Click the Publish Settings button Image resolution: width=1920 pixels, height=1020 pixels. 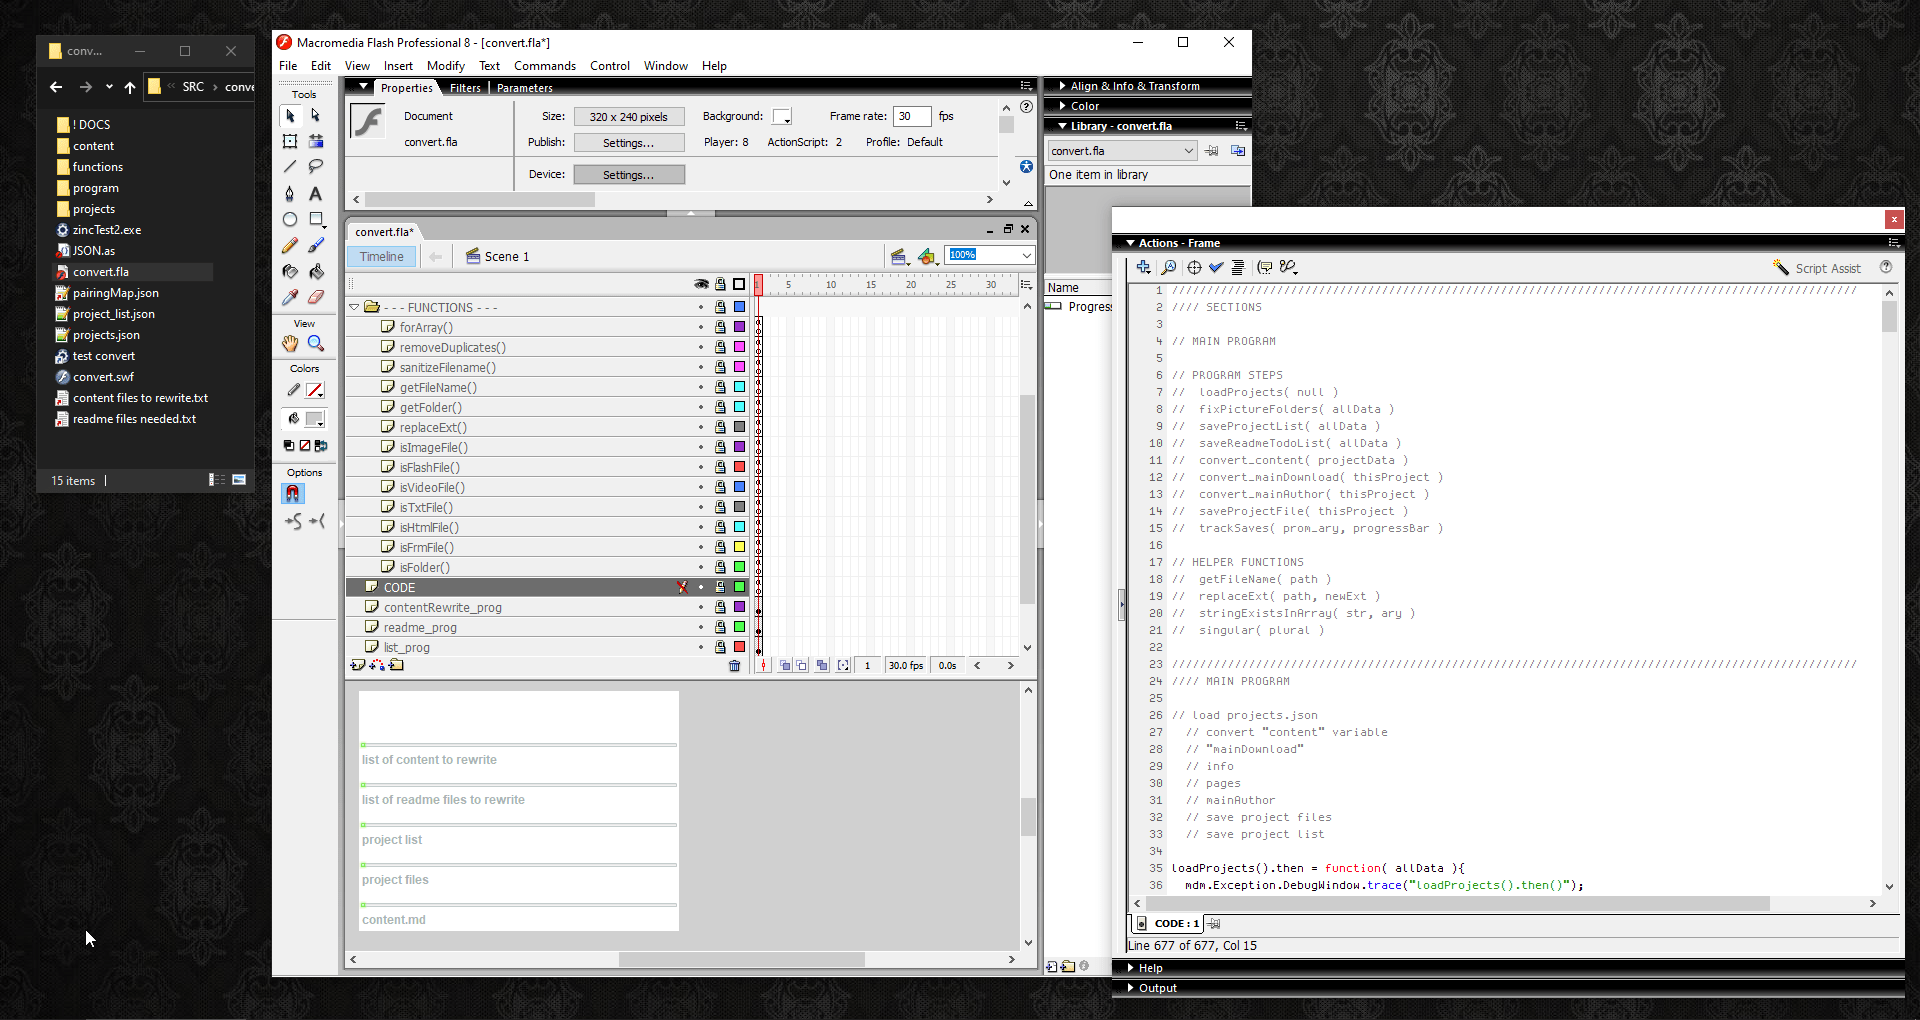(x=628, y=143)
